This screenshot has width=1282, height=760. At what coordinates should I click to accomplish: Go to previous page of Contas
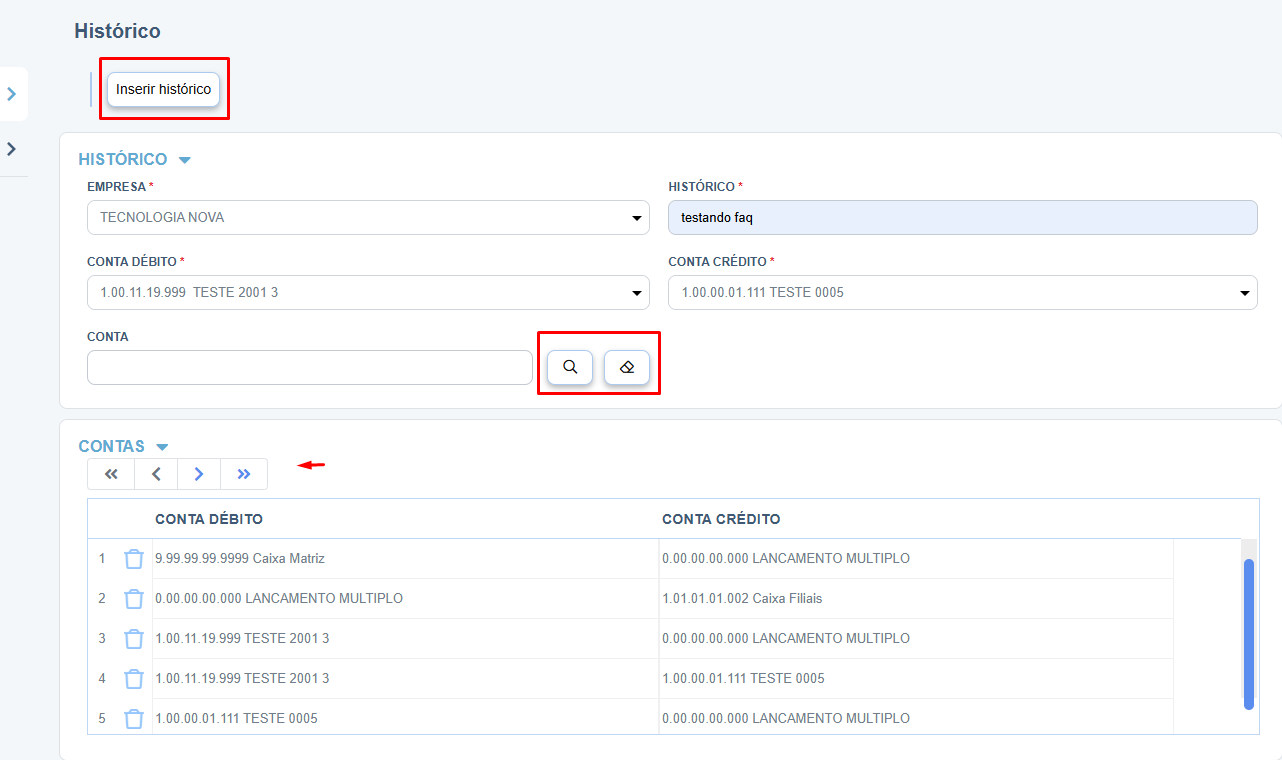coord(156,474)
